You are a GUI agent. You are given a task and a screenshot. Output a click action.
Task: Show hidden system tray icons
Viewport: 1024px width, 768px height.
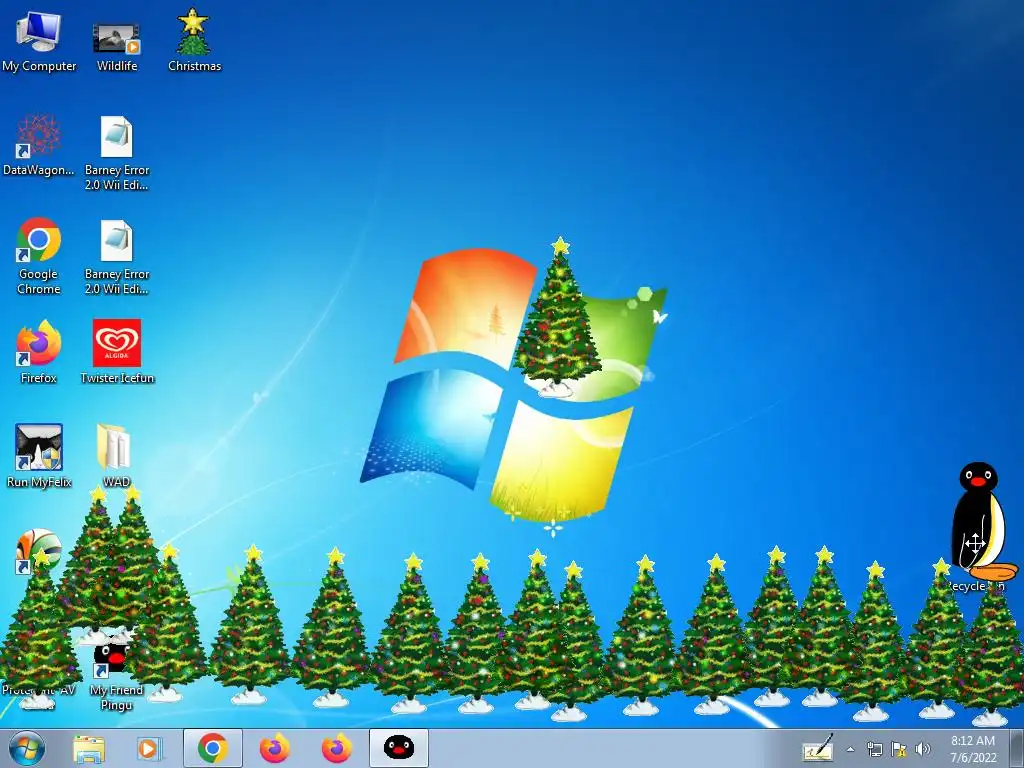(850, 749)
